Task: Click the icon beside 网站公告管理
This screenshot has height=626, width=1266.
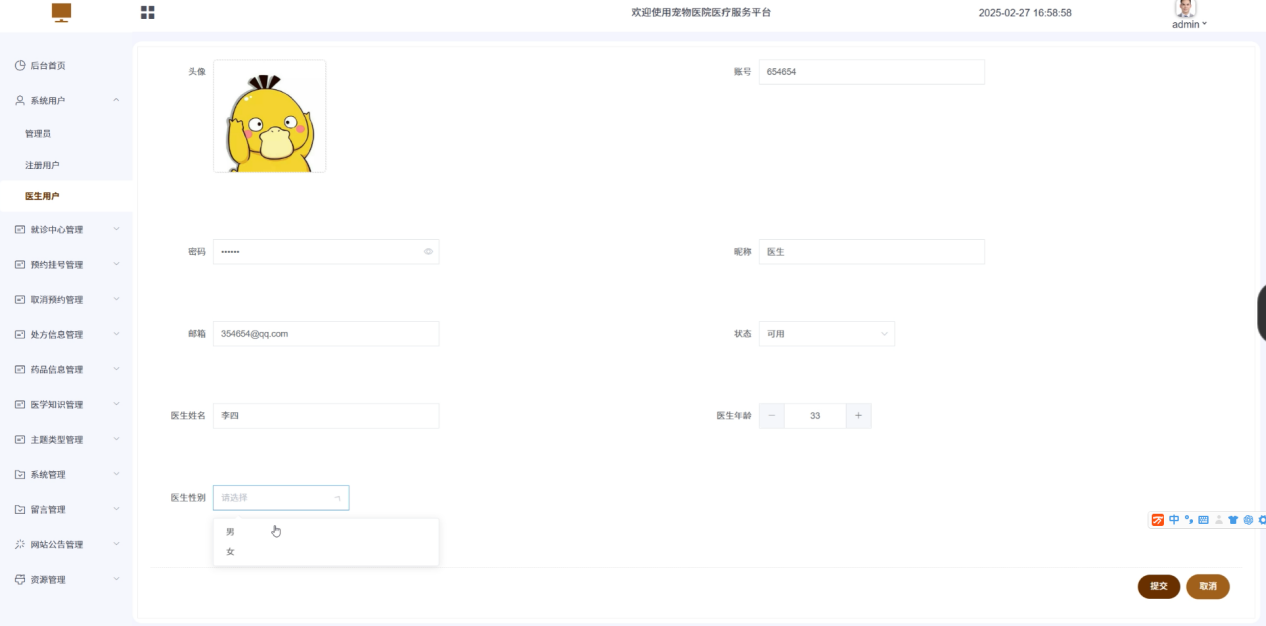Action: coord(20,545)
